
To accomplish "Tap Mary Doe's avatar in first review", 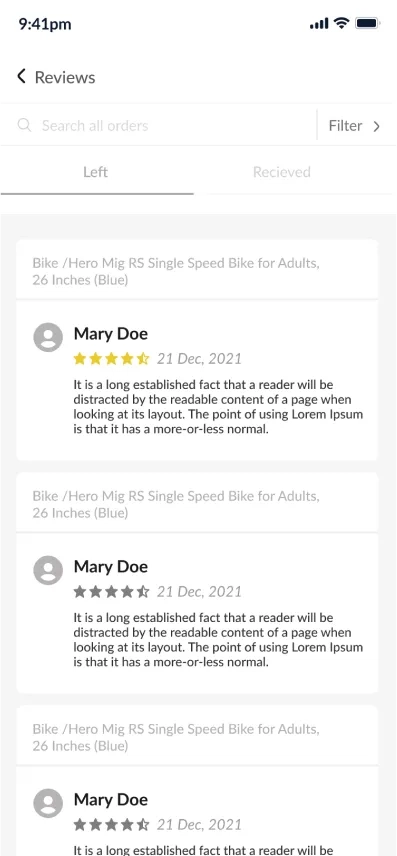I will [48, 337].
